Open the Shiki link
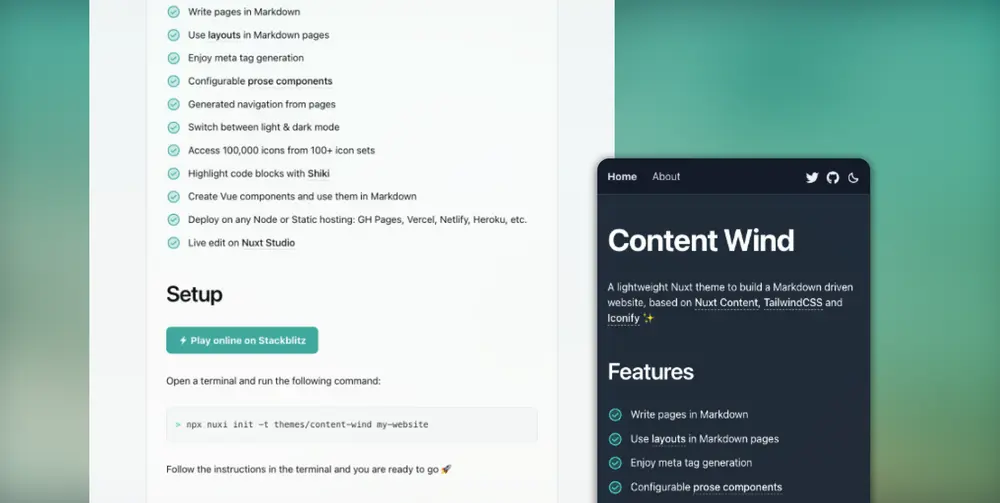This screenshot has height=503, width=1000. pyautogui.click(x=318, y=173)
